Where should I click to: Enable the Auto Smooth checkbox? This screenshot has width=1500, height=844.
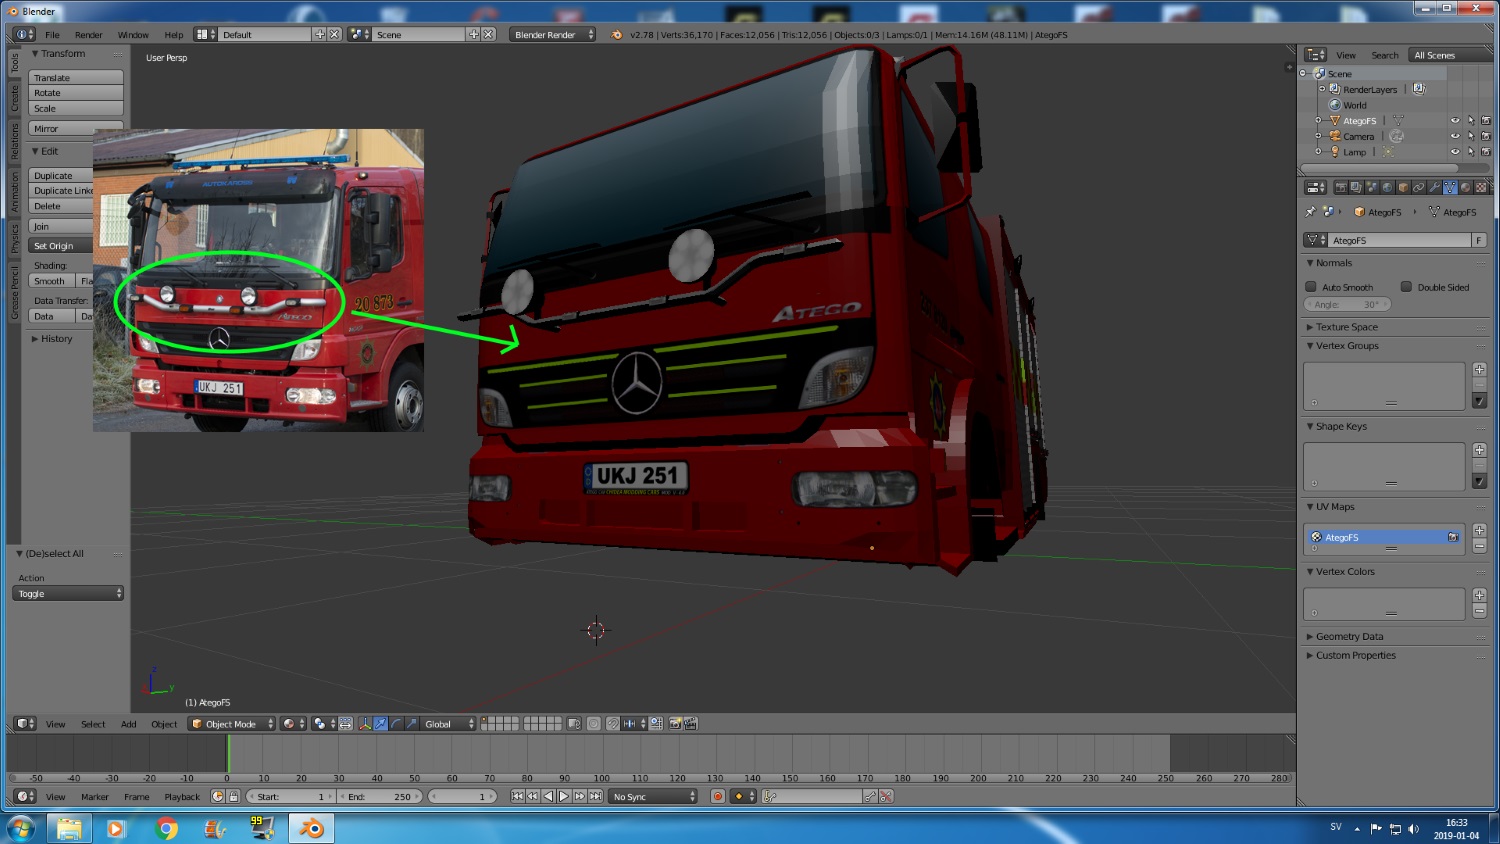pos(1311,287)
